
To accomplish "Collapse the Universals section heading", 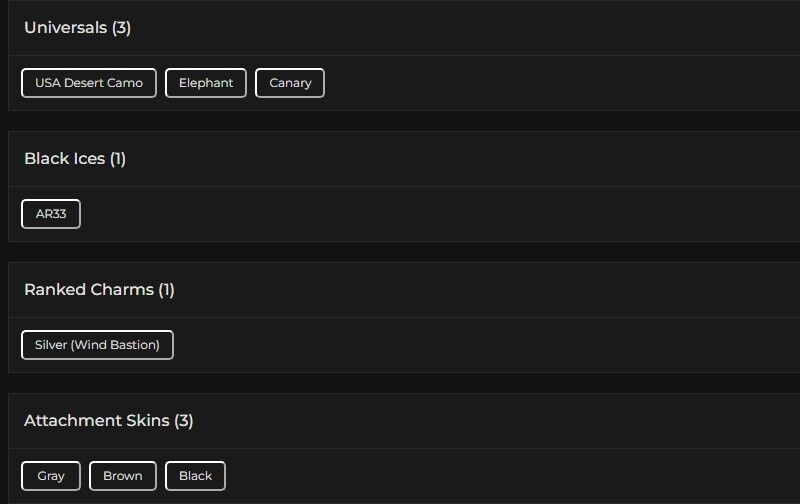I will pos(65,28).
